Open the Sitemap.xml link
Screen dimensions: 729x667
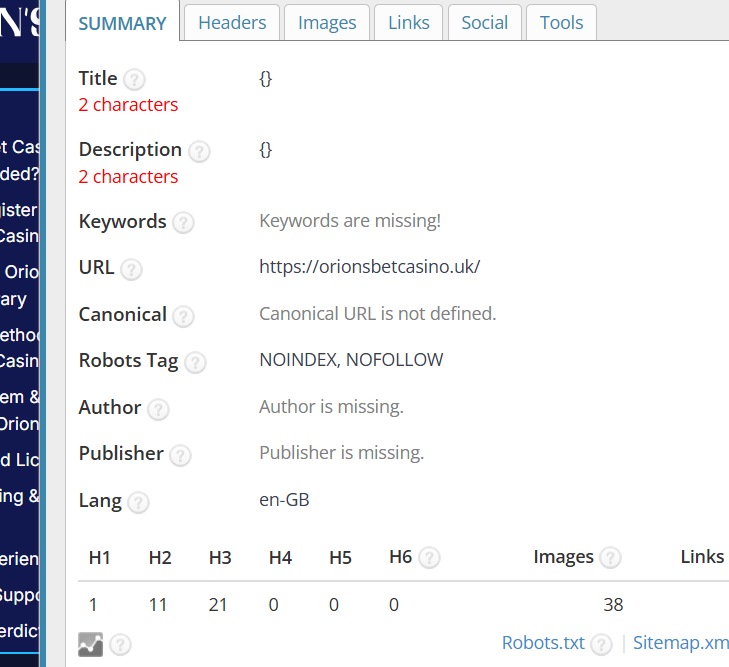coord(681,643)
